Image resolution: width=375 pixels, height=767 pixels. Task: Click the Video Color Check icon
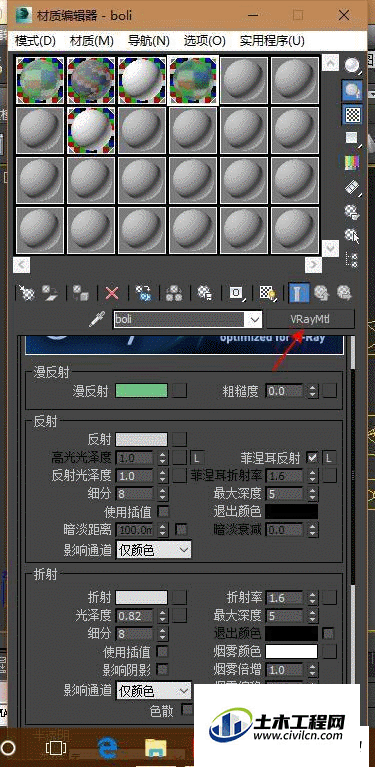(x=352, y=162)
